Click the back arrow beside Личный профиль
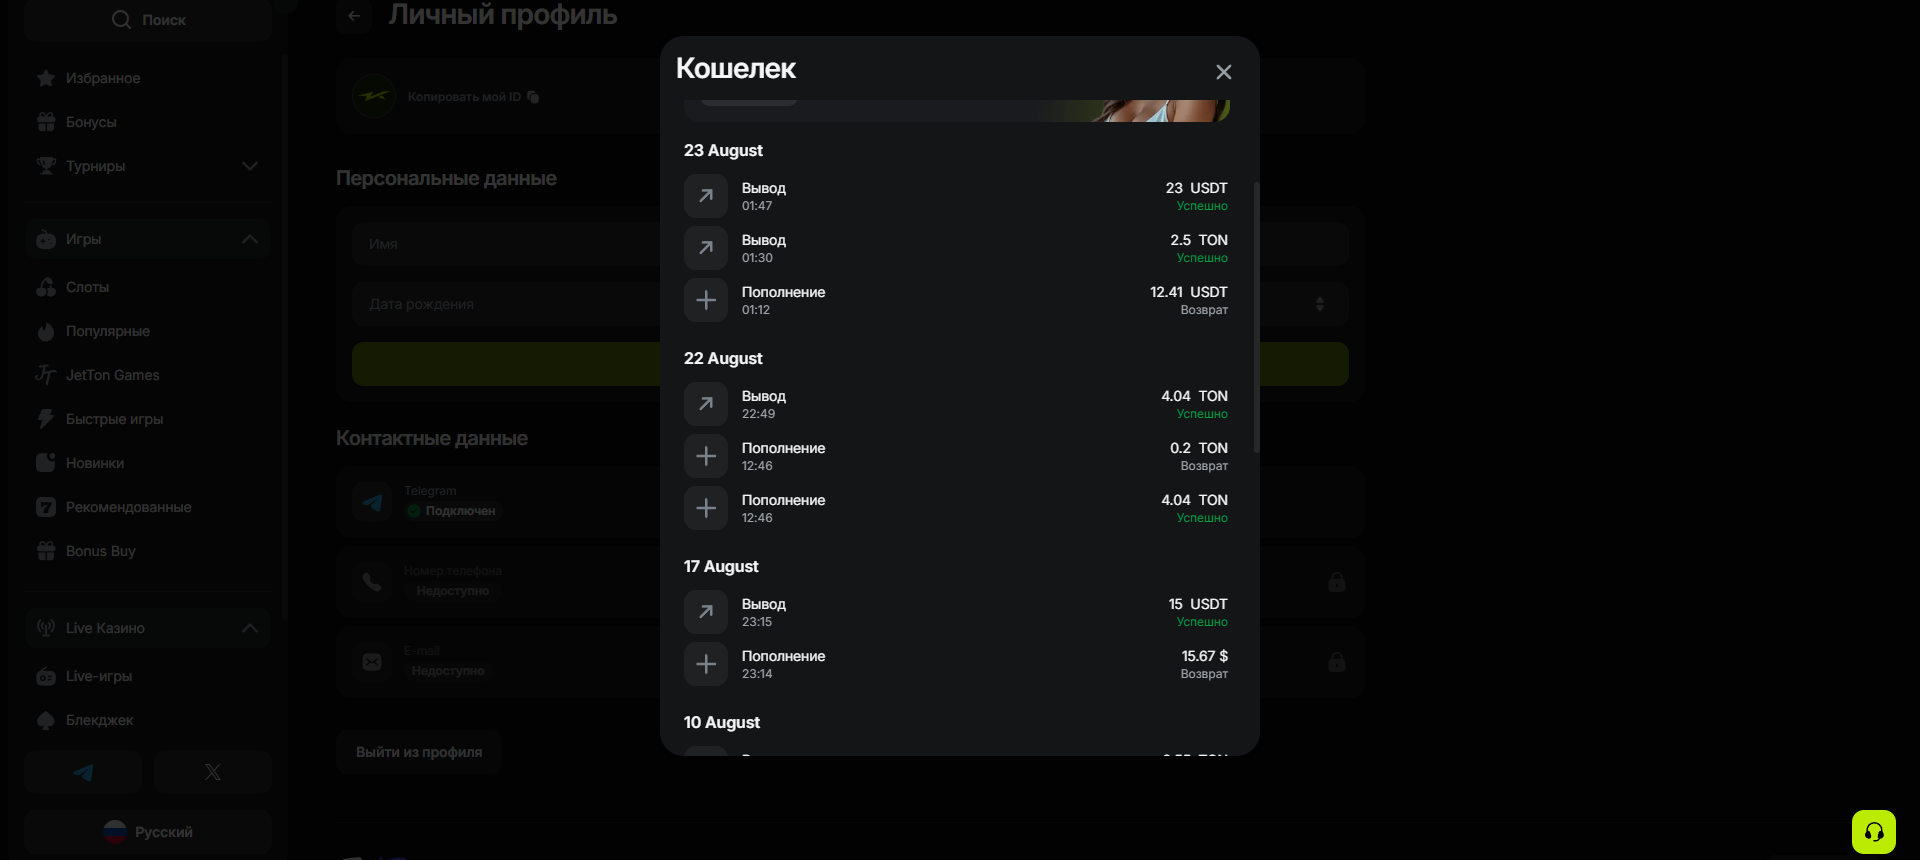This screenshot has width=1920, height=860. (x=354, y=16)
